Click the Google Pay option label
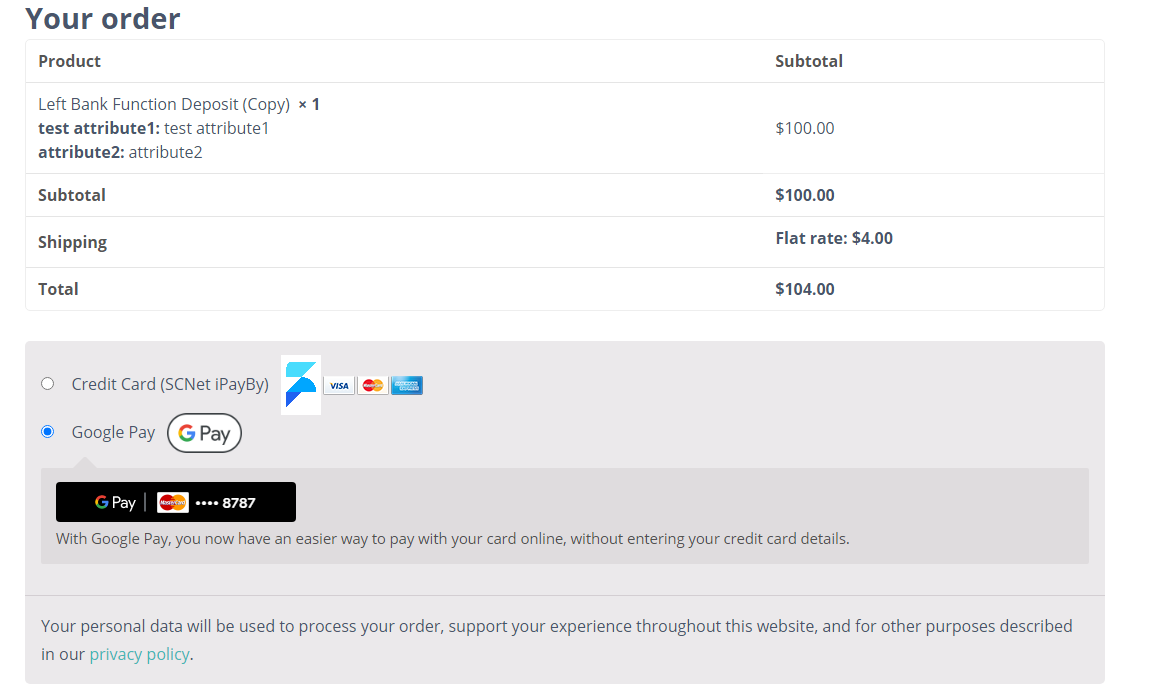This screenshot has height=699, width=1170. [x=113, y=432]
